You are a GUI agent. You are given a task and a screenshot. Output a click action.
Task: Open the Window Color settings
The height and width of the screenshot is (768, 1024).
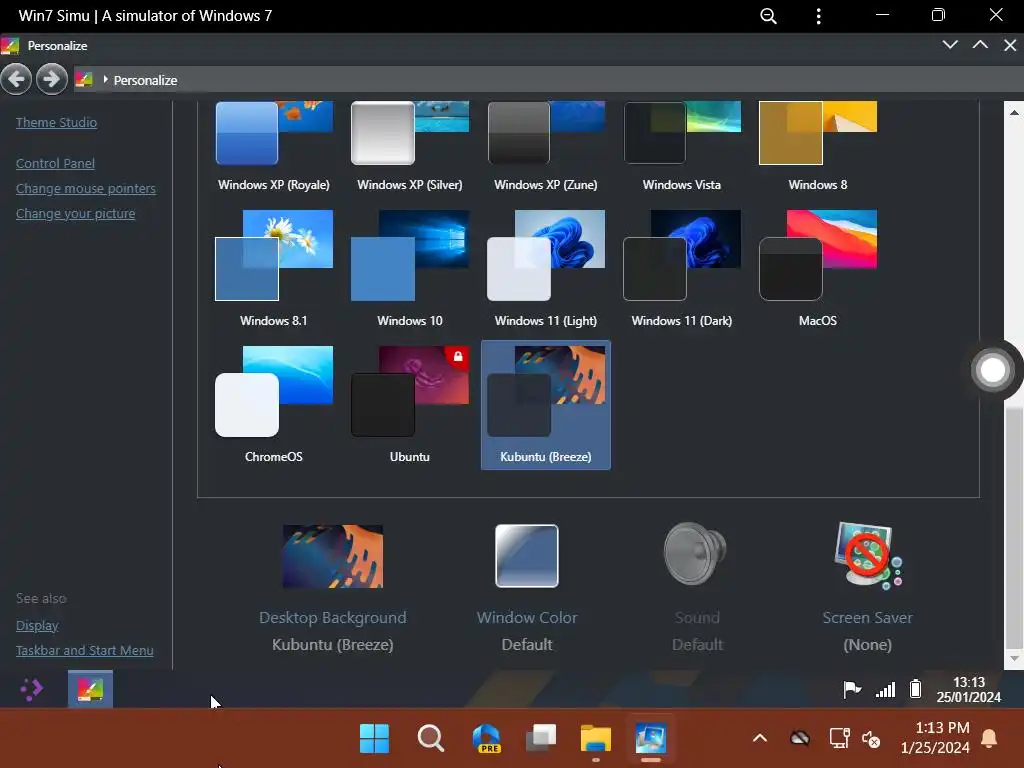coord(527,588)
